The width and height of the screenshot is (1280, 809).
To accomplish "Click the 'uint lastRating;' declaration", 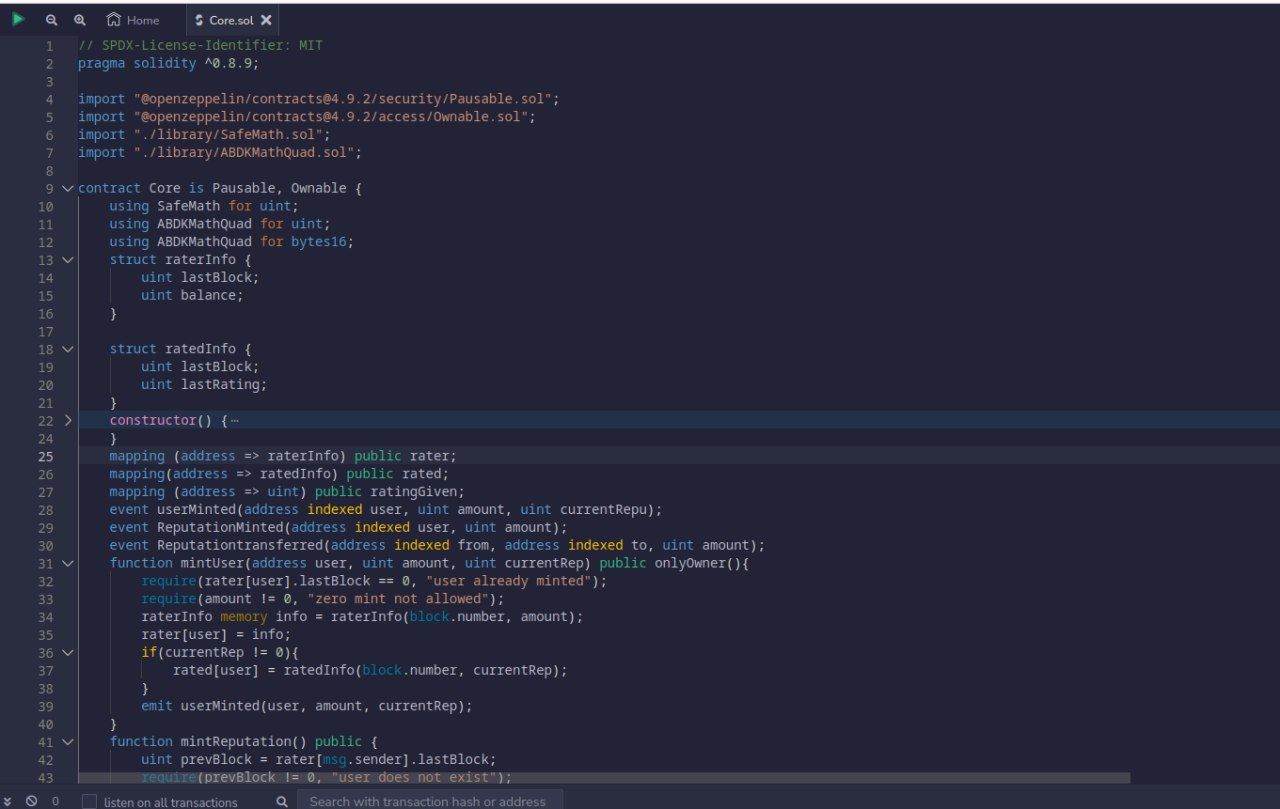I will pyautogui.click(x=204, y=385).
